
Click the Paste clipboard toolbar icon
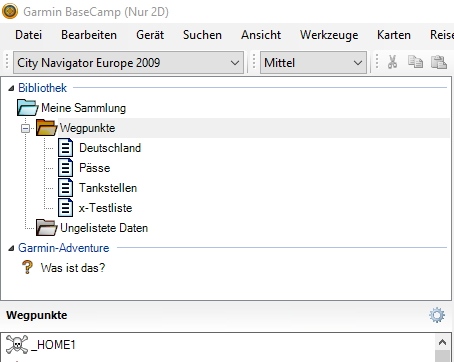click(x=439, y=62)
